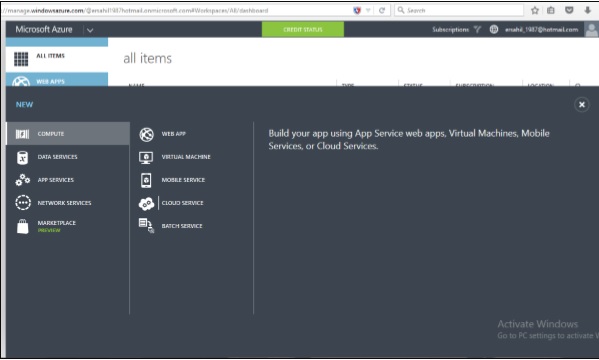This screenshot has height=360, width=599.
Task: Choose the Cloud Service option label
Action: tap(183, 203)
